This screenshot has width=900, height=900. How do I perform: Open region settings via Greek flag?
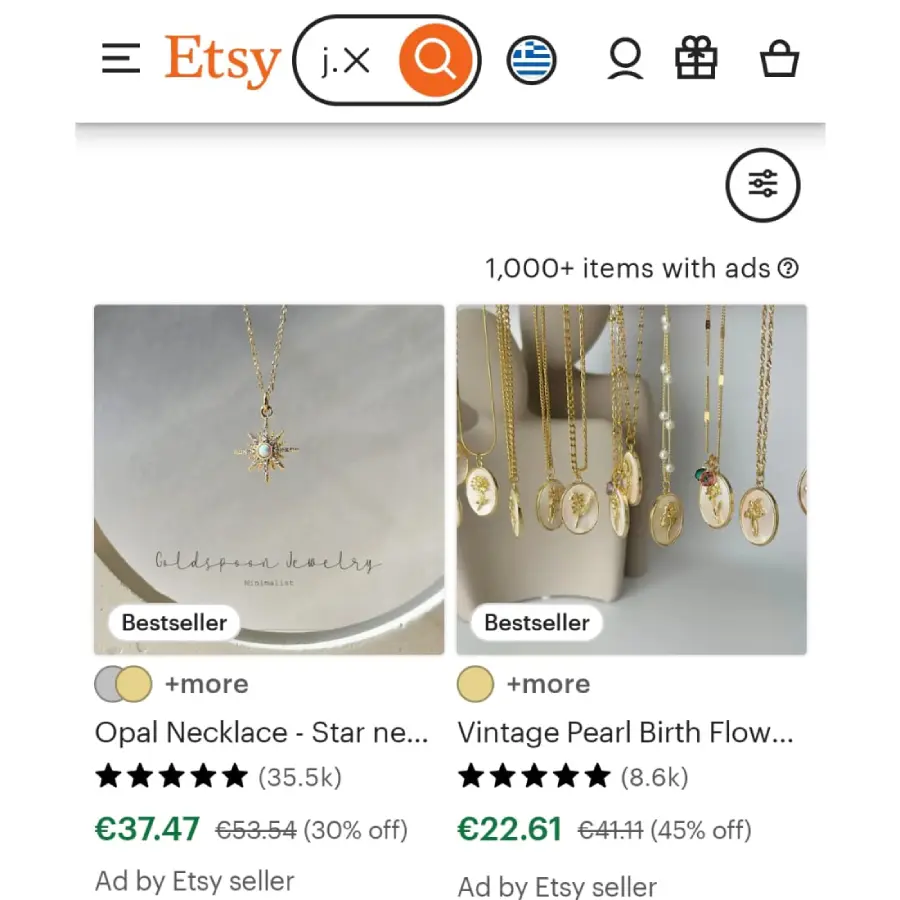(x=531, y=61)
